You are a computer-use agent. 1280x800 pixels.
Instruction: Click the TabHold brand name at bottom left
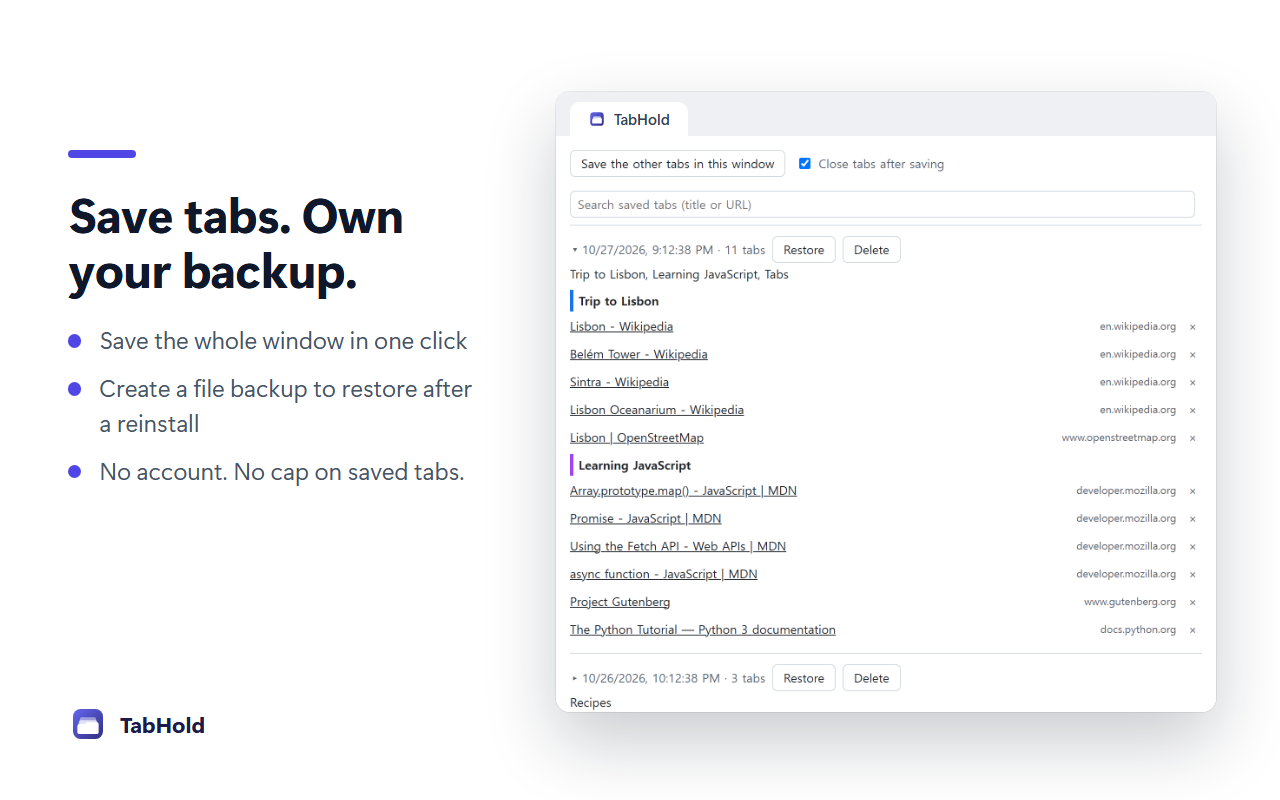click(162, 726)
